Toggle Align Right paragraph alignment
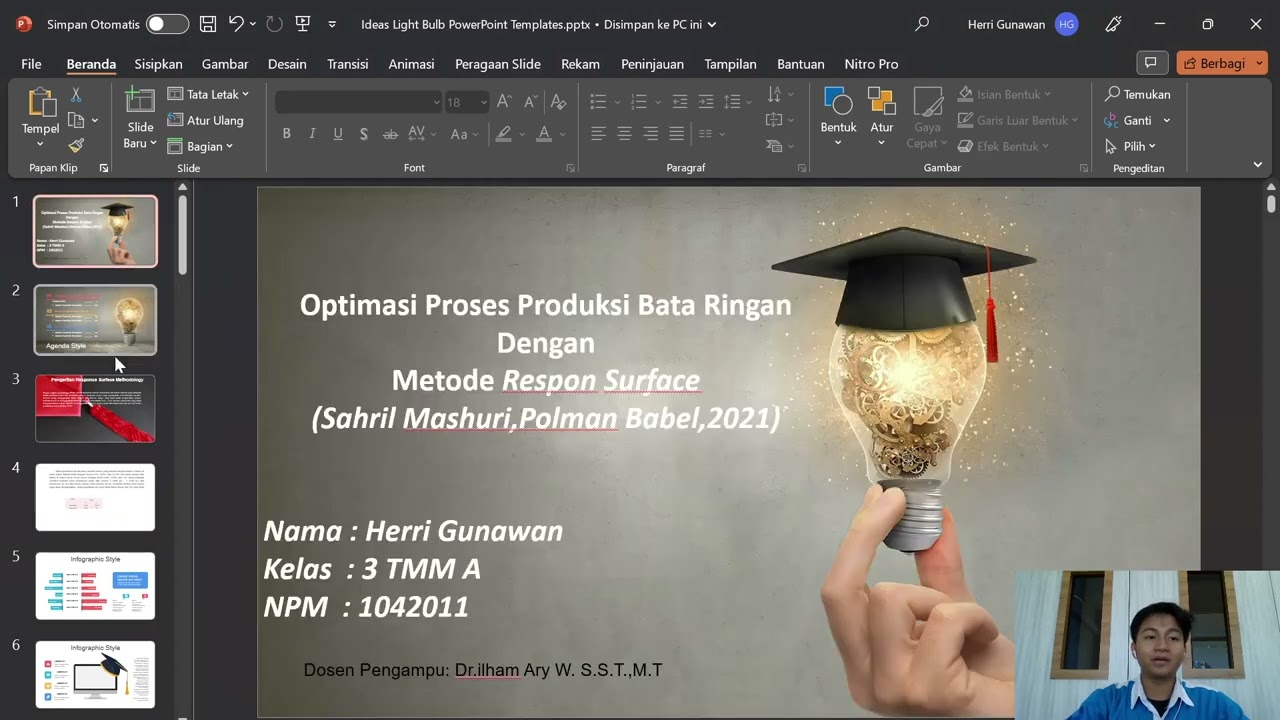This screenshot has width=1280, height=720. coord(650,134)
